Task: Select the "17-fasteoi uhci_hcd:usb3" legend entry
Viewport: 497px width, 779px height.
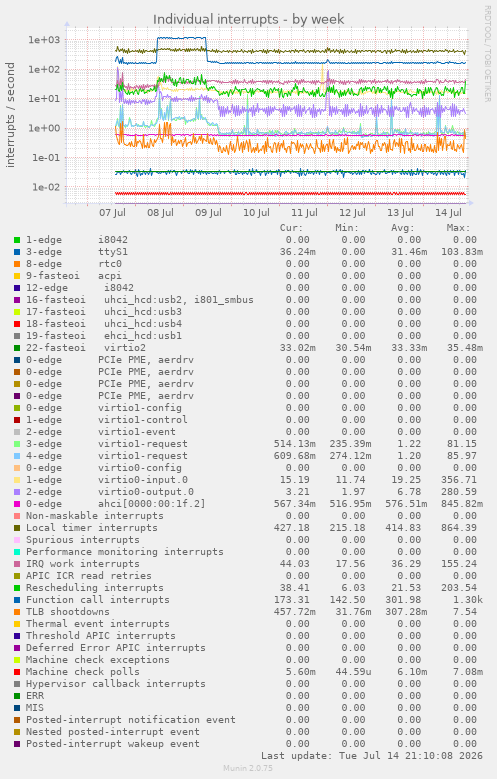Action: (x=104, y=312)
